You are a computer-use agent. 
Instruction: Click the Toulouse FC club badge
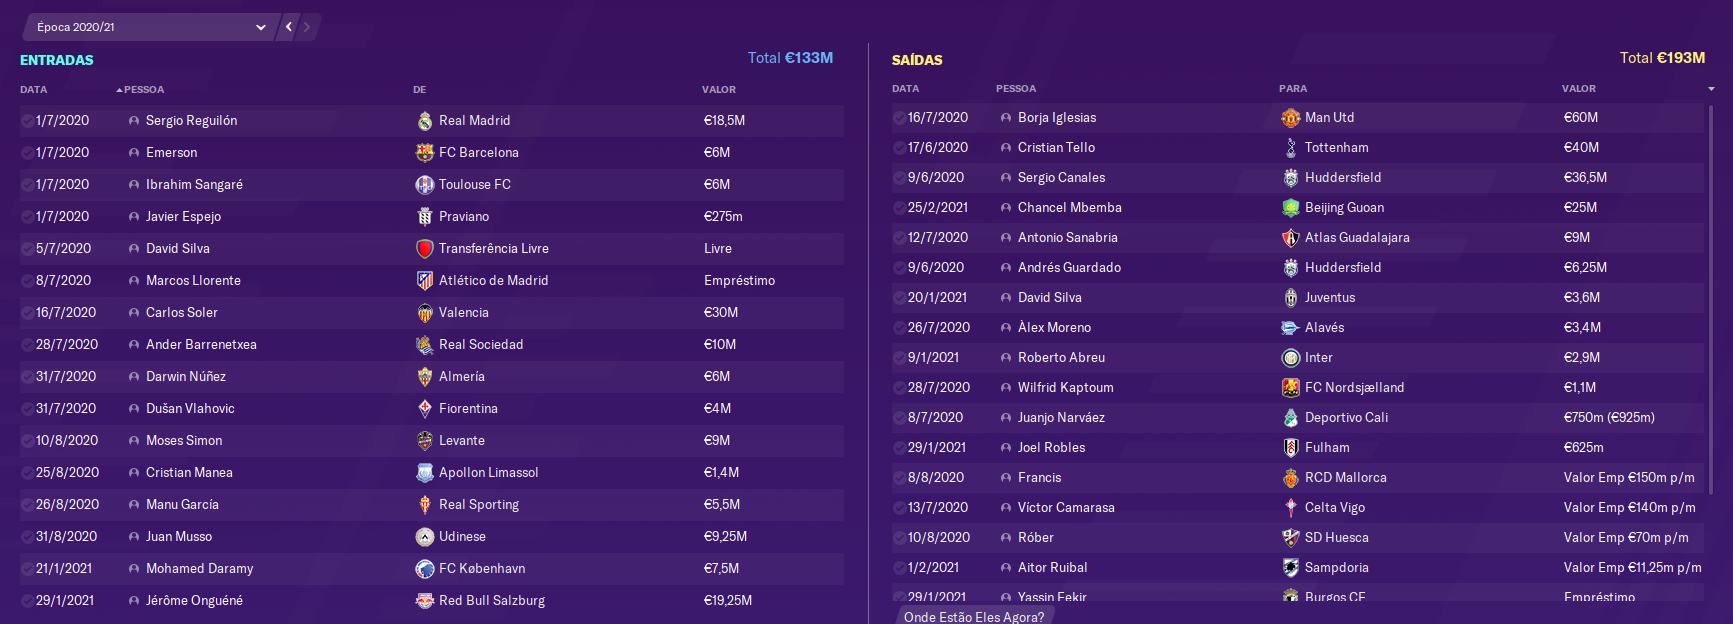click(425, 185)
